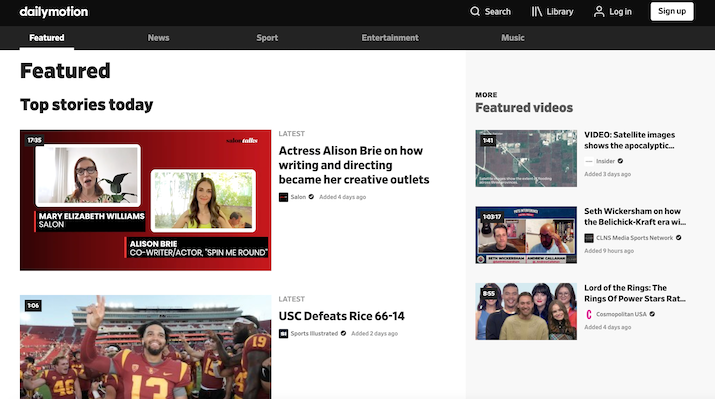Viewport: 715px width, 399px height.
Task: Click the 17:35 duration badge
Action: (x=34, y=140)
